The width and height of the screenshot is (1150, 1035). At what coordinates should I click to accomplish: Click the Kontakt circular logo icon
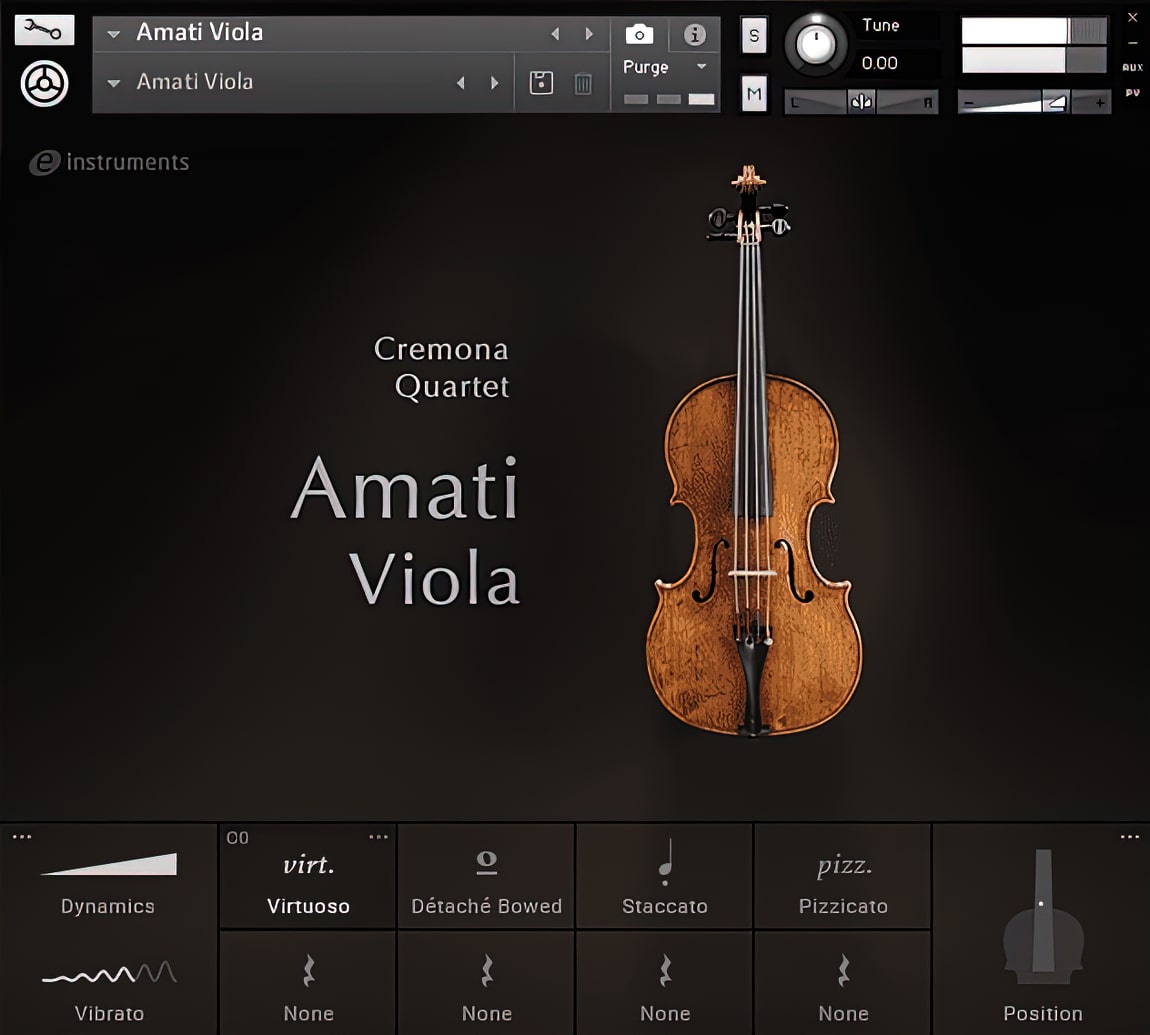click(x=44, y=84)
